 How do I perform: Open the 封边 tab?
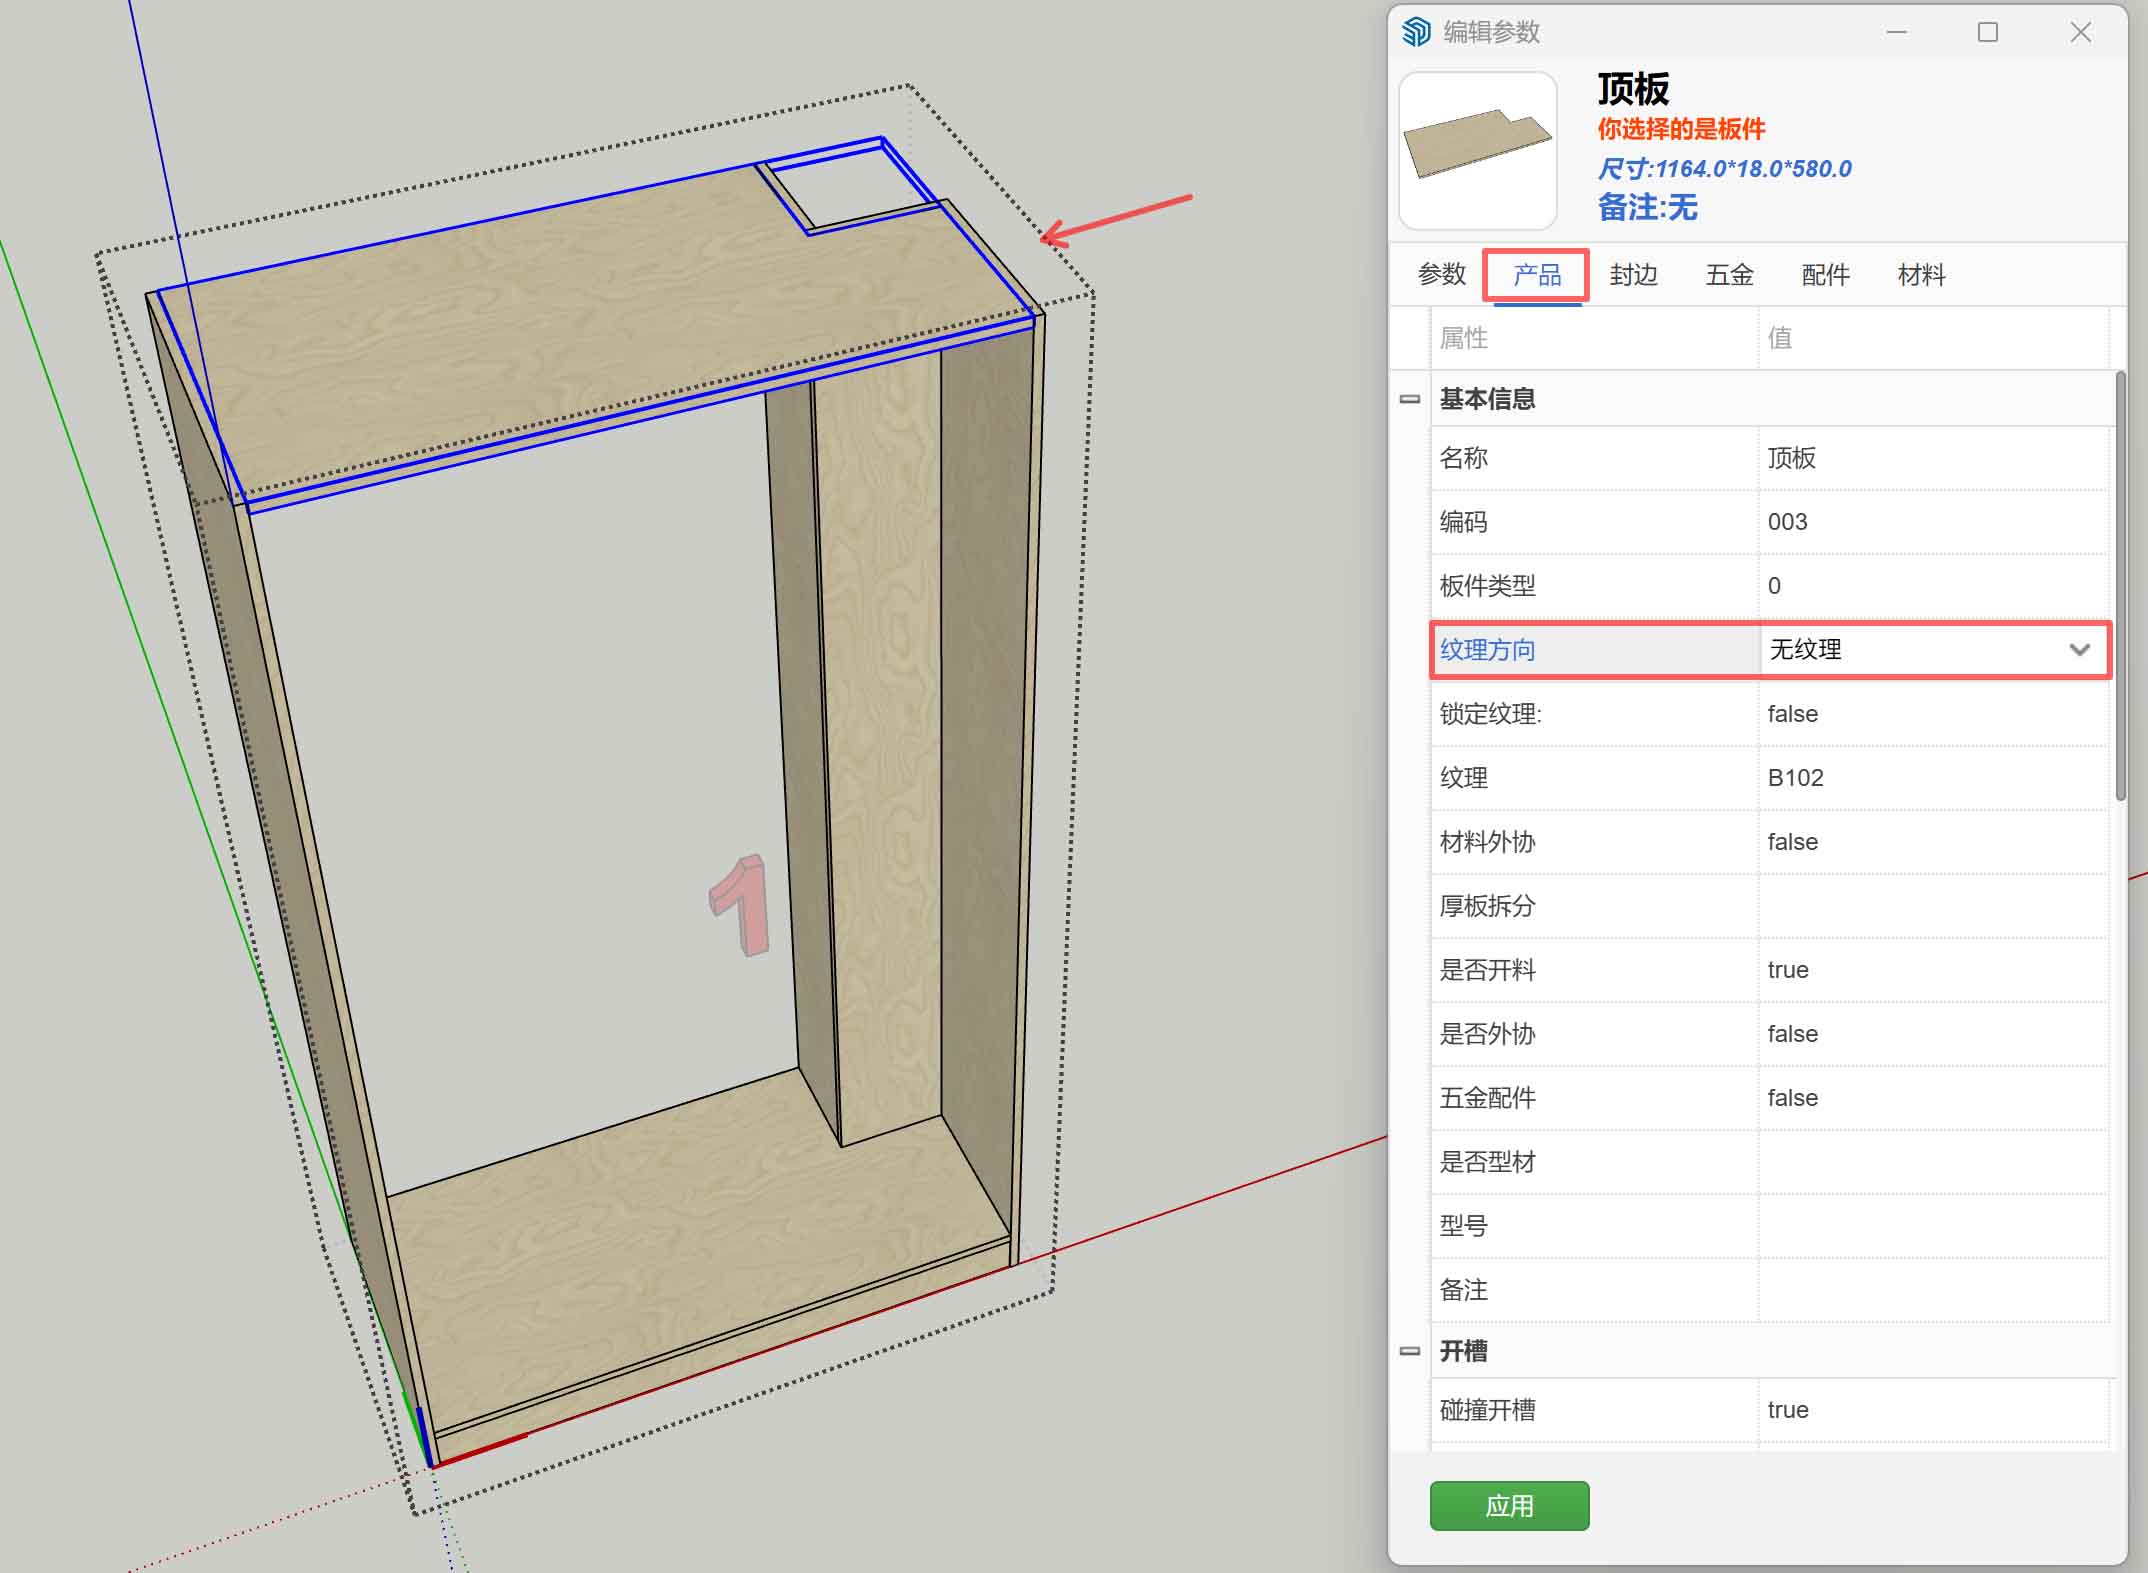pos(1633,274)
